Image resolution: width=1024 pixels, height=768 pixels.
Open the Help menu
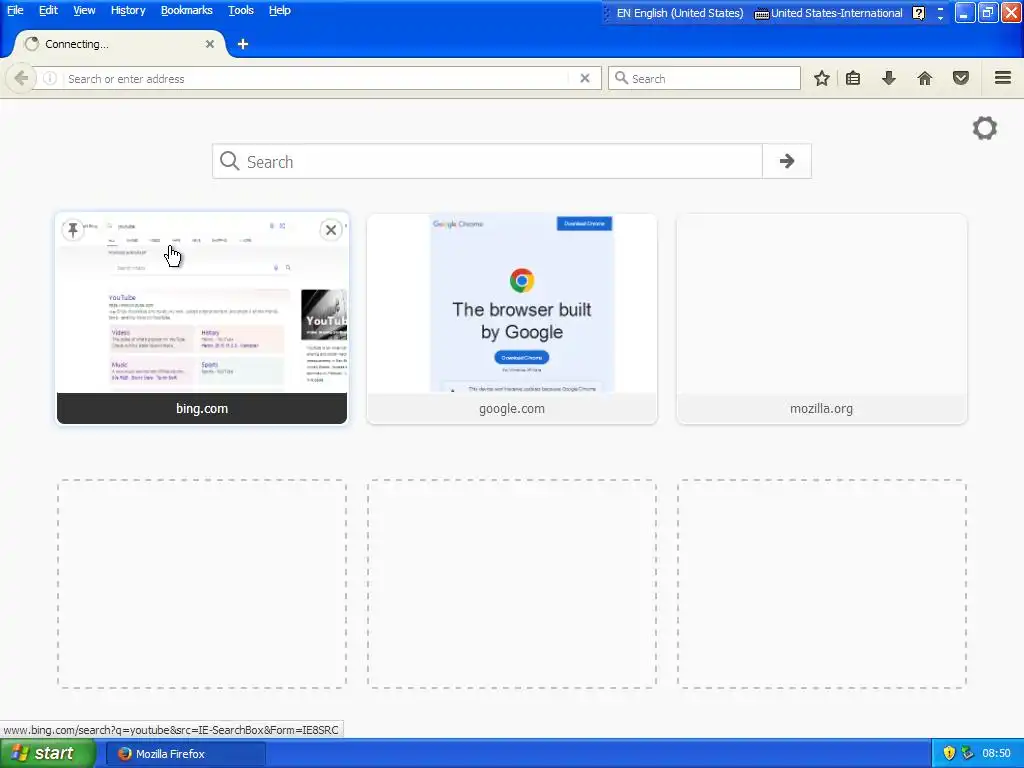coord(280,10)
